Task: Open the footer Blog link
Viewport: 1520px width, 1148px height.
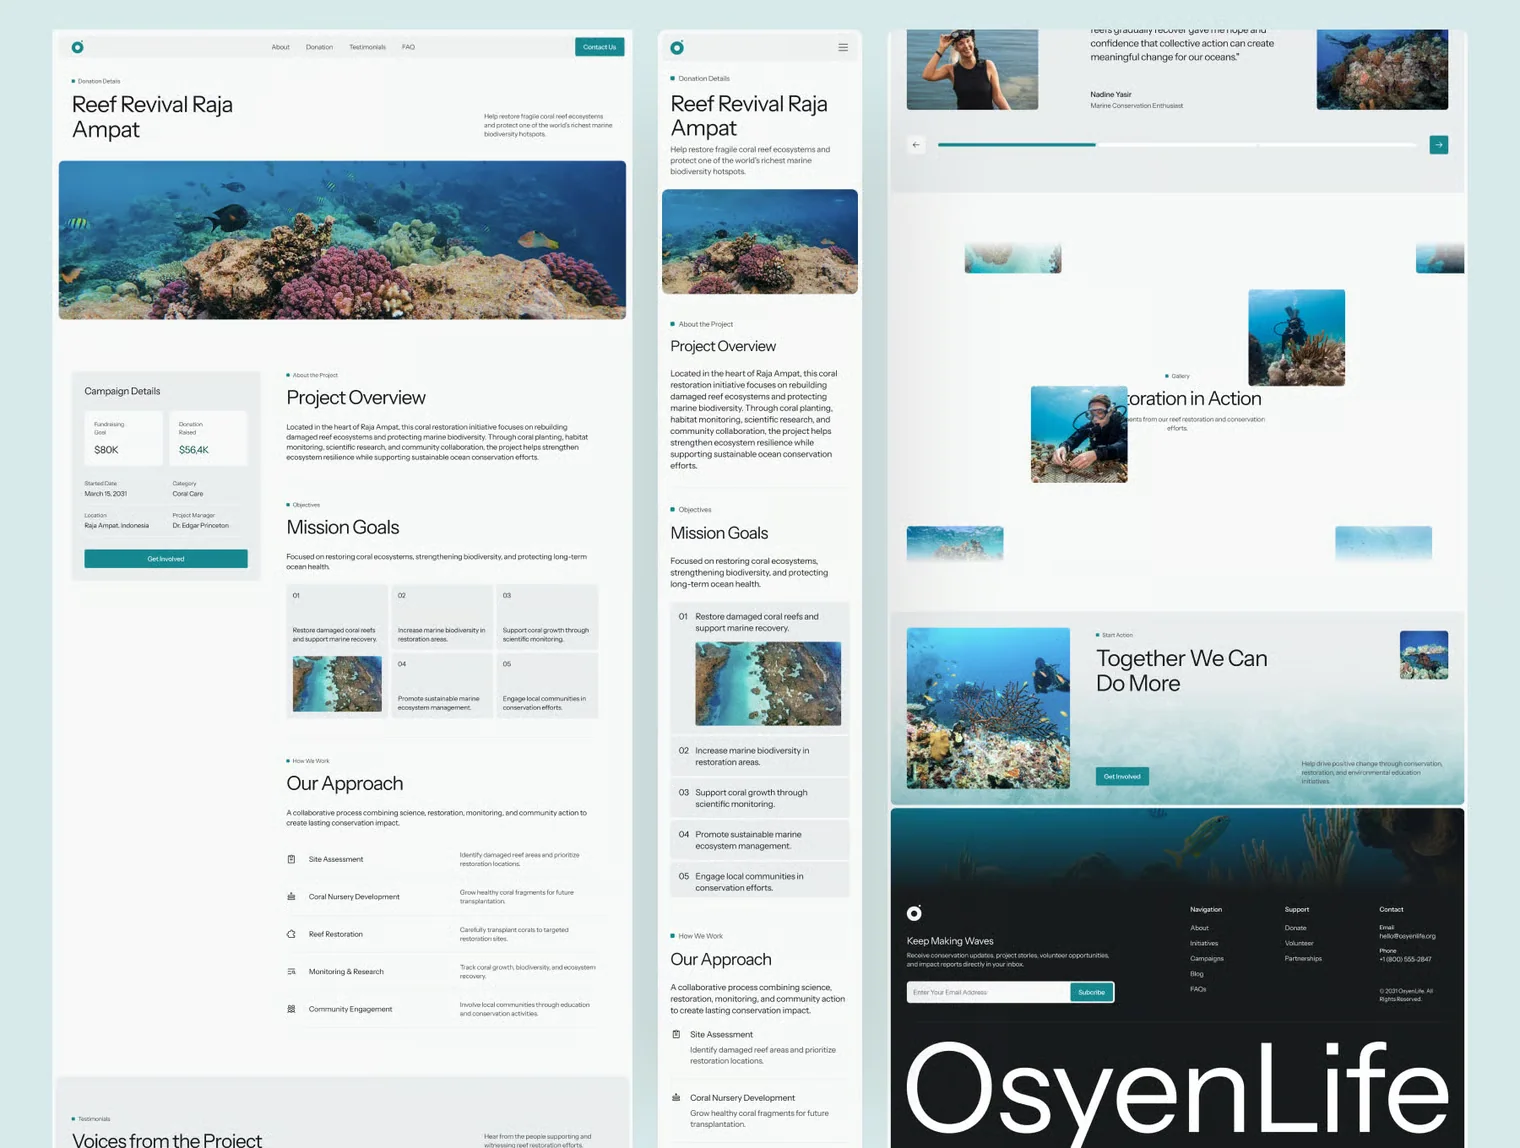Action: [1197, 974]
